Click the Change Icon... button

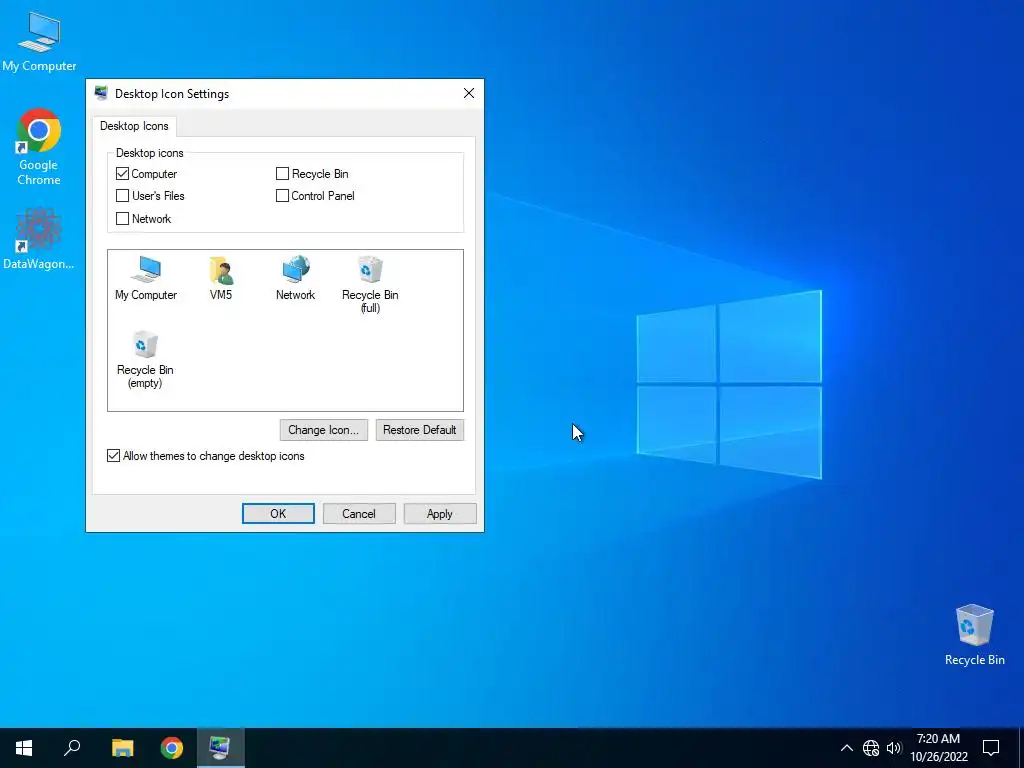coord(323,430)
